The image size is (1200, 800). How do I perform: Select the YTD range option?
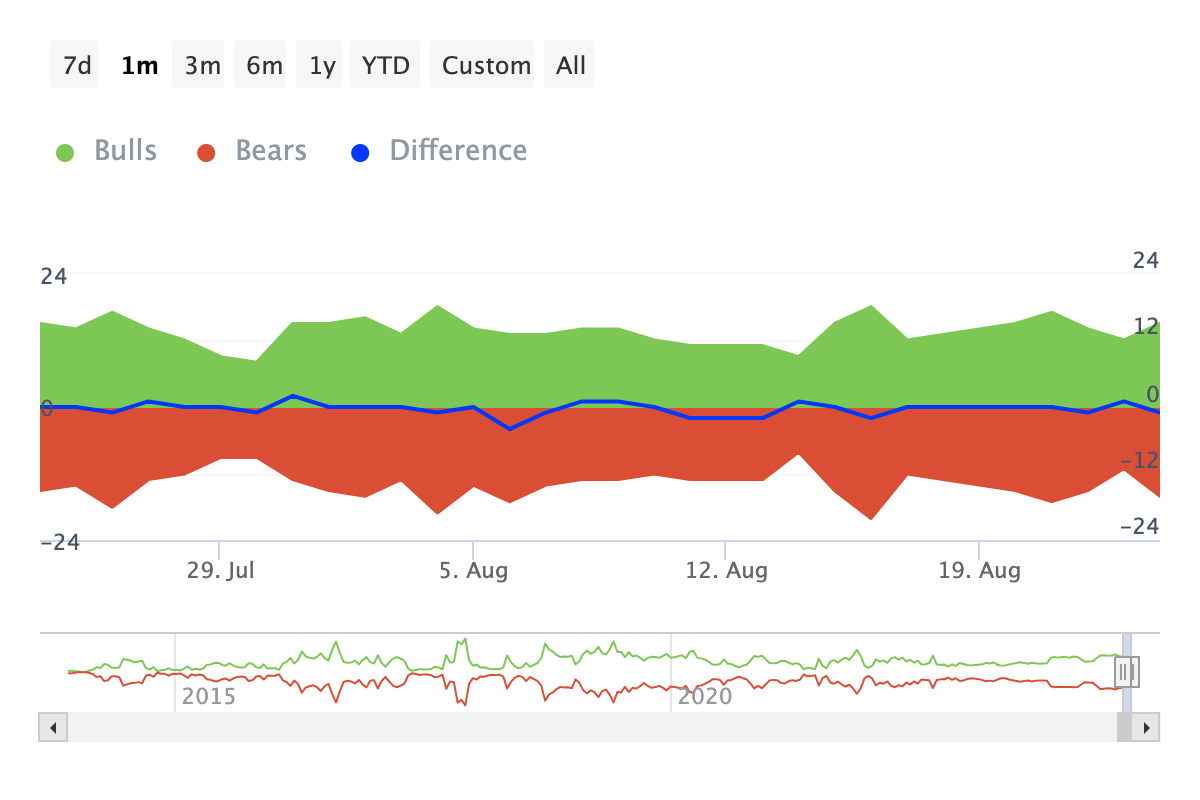point(385,66)
